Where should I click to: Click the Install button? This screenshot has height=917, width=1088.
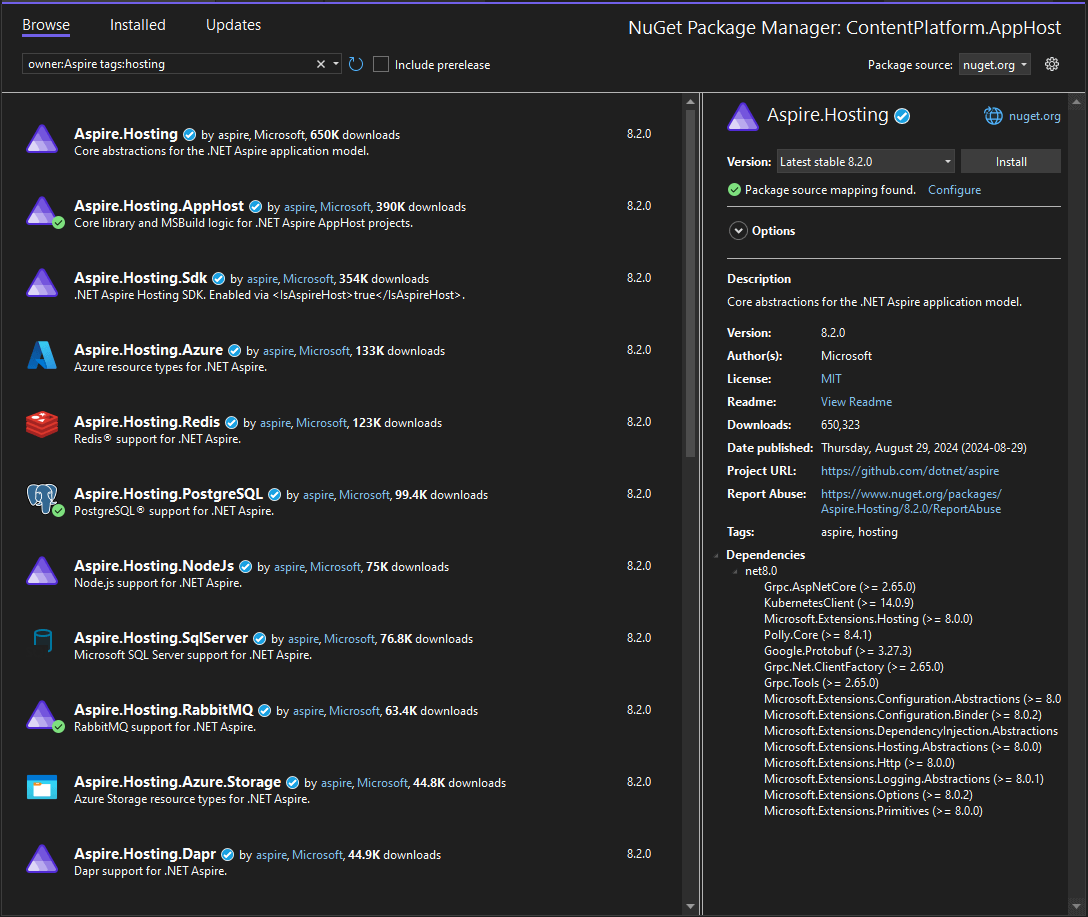[x=1010, y=161]
